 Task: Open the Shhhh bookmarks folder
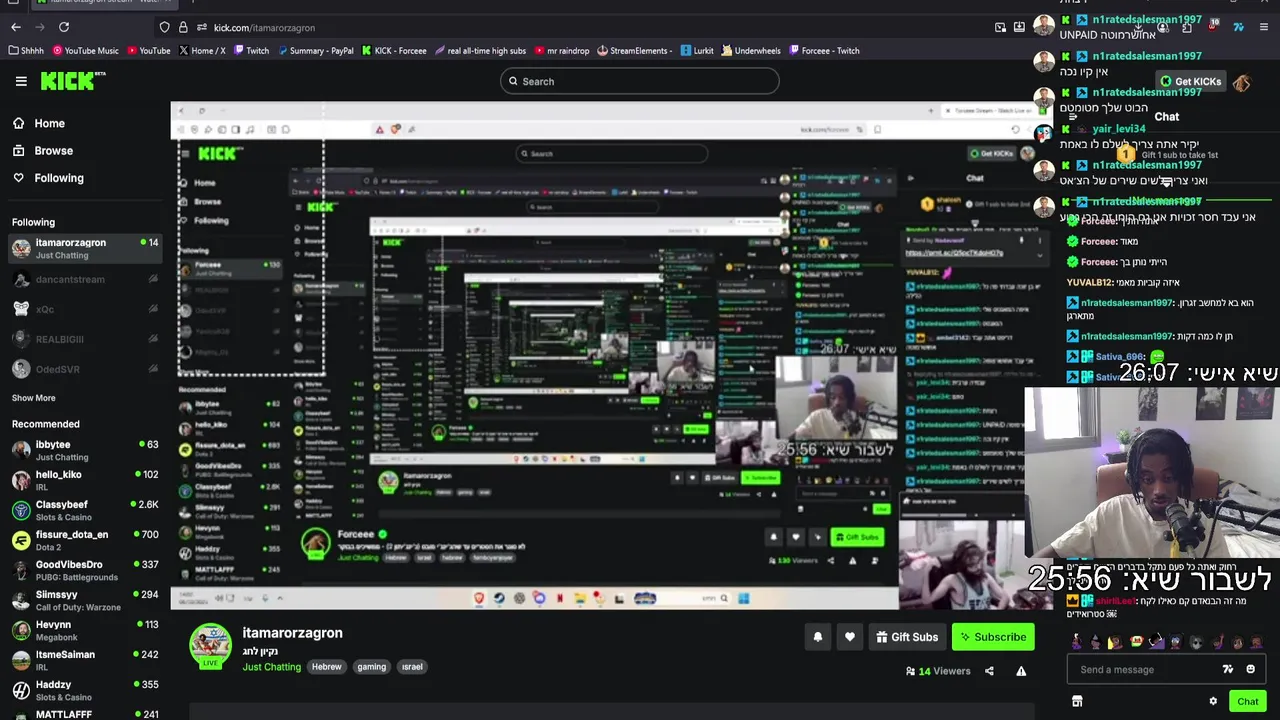click(26, 51)
